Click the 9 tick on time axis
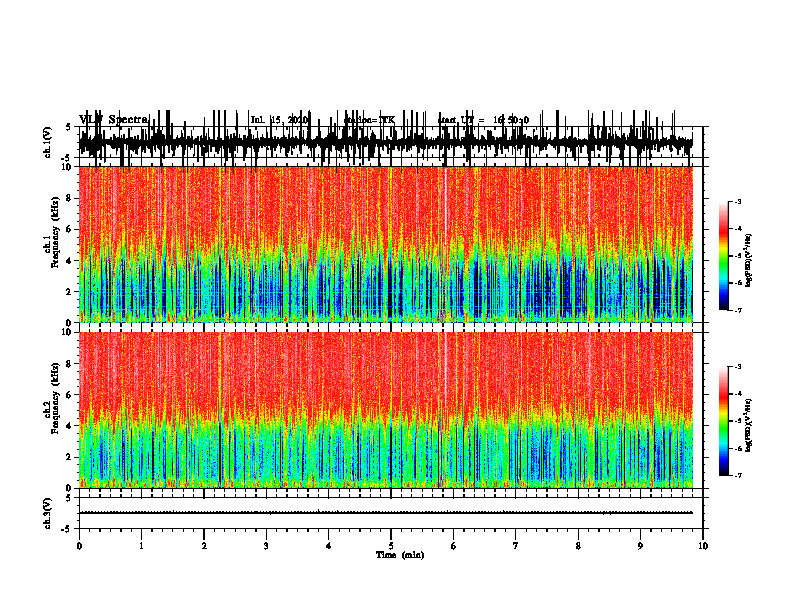The width and height of the screenshot is (792, 612). click(x=640, y=546)
